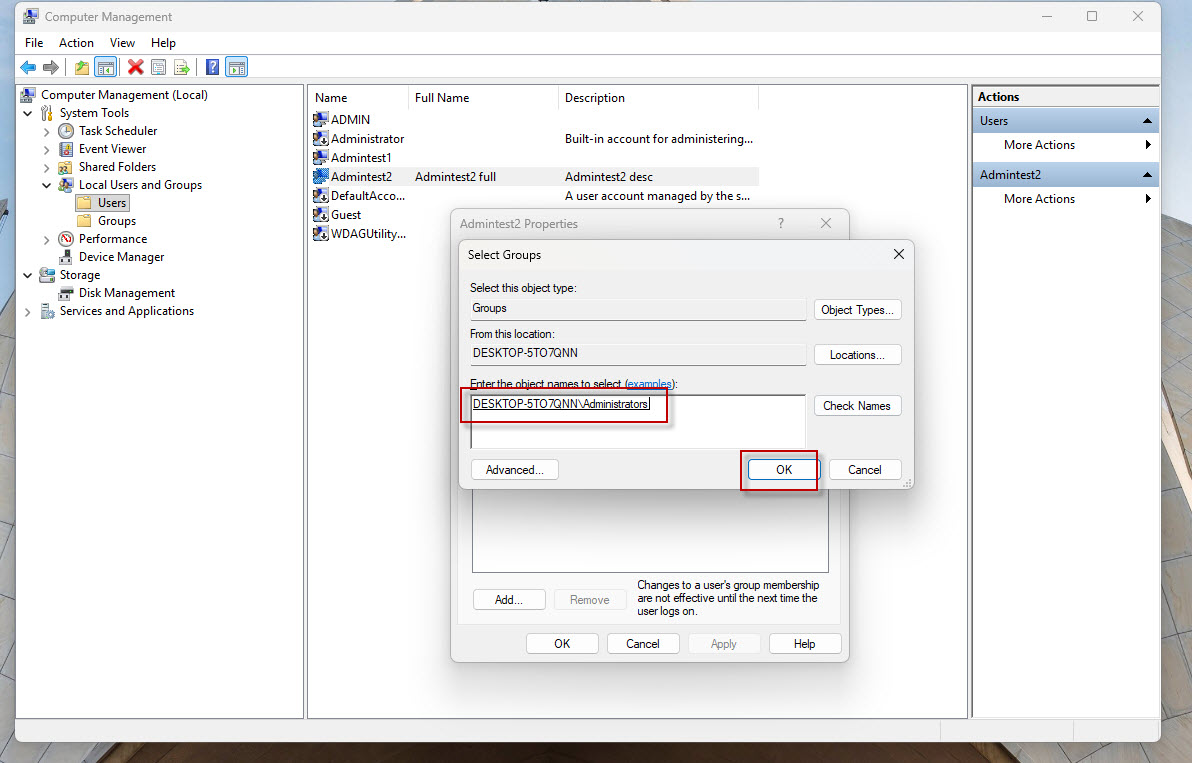
Task: Click the Local Users and Groups icon
Action: [x=66, y=185]
